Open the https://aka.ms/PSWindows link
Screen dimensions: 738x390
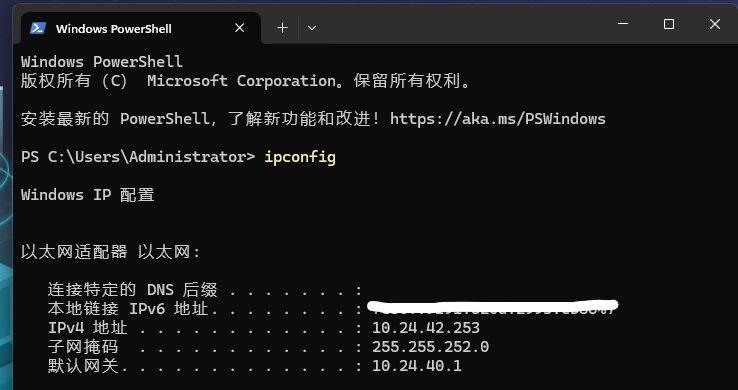(498, 119)
